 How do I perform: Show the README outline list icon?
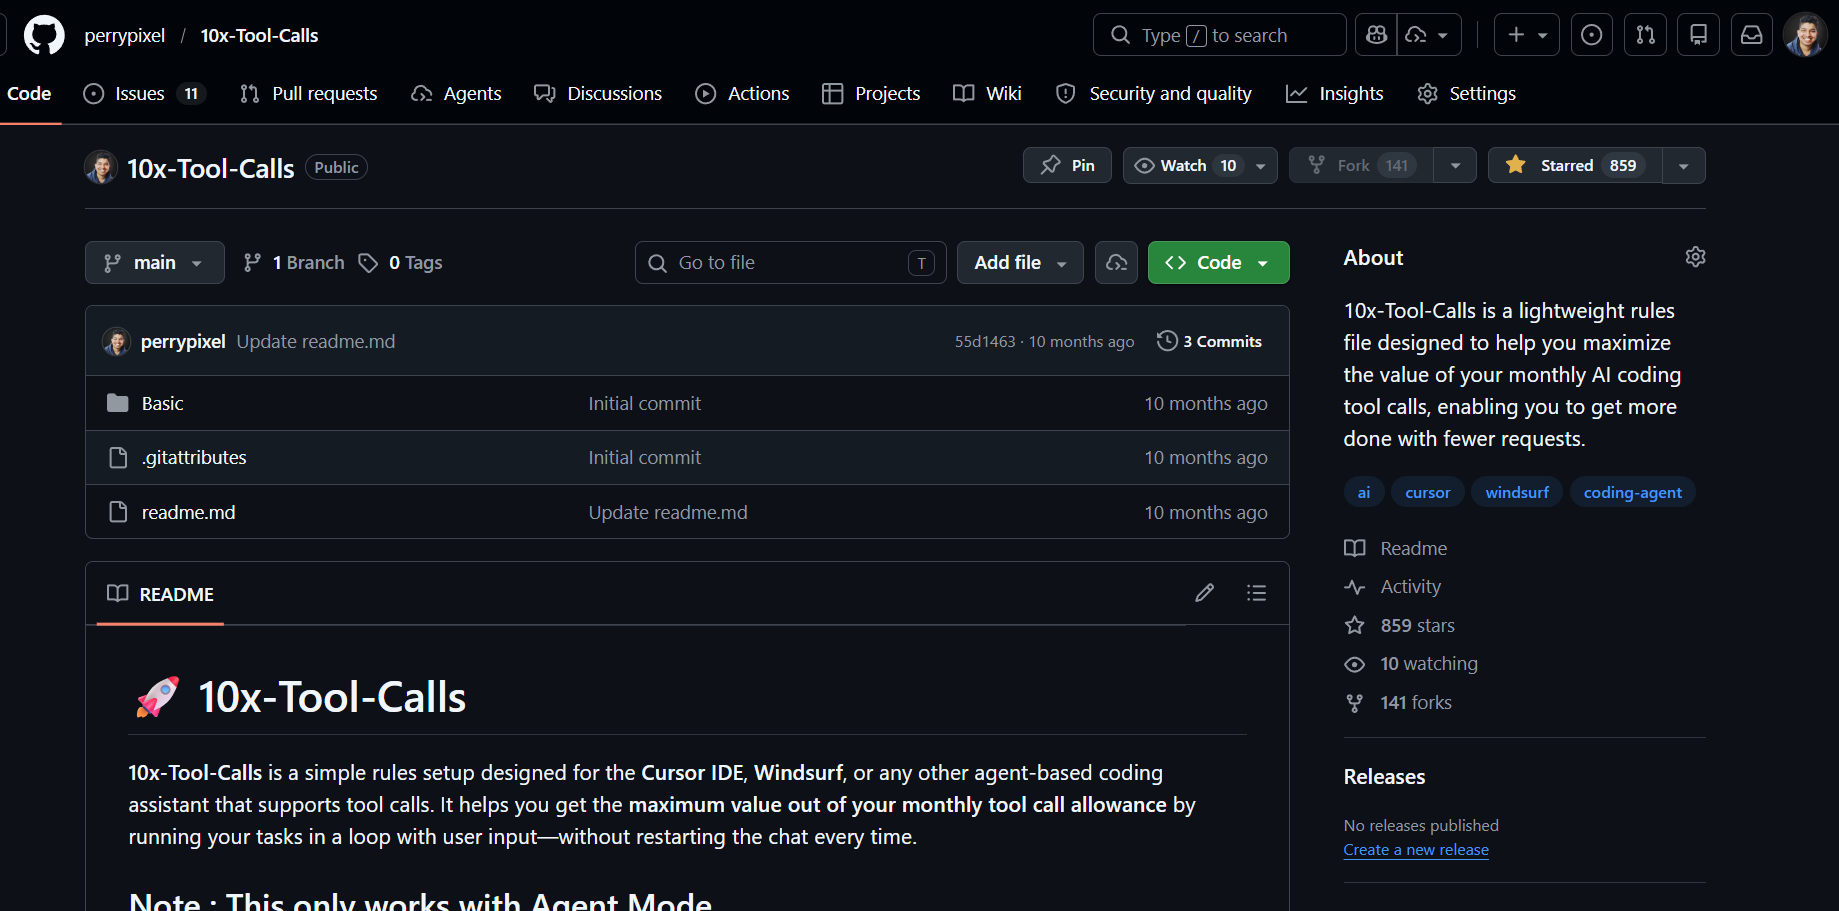tap(1257, 593)
